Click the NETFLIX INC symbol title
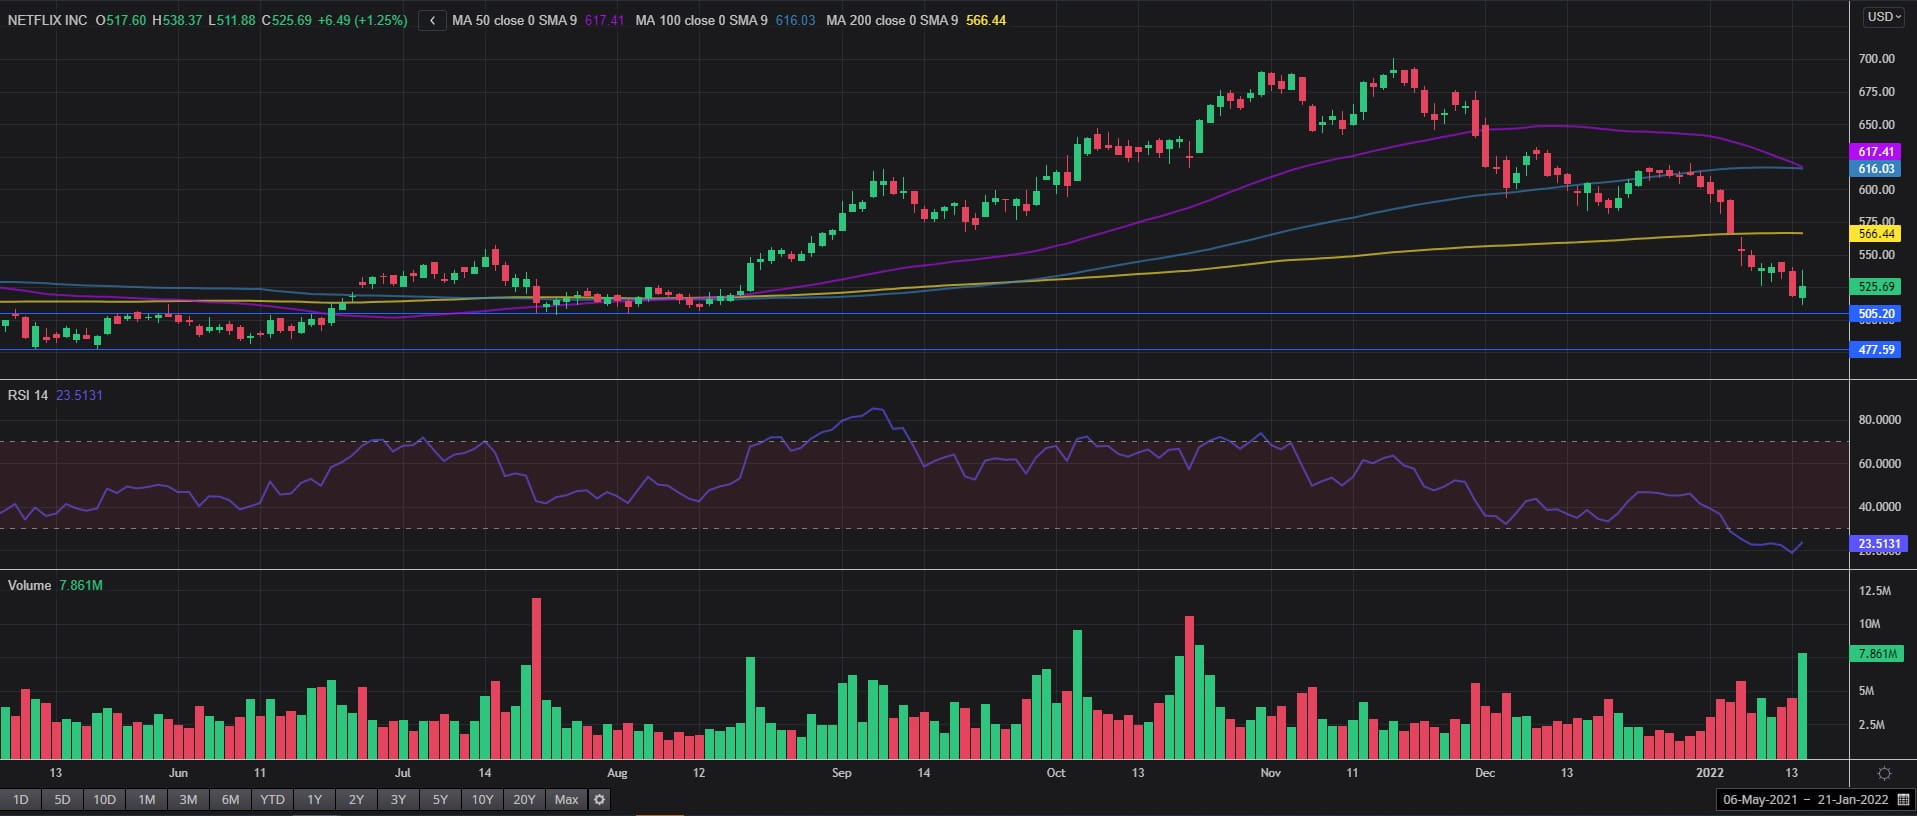Image resolution: width=1917 pixels, height=816 pixels. (x=47, y=20)
